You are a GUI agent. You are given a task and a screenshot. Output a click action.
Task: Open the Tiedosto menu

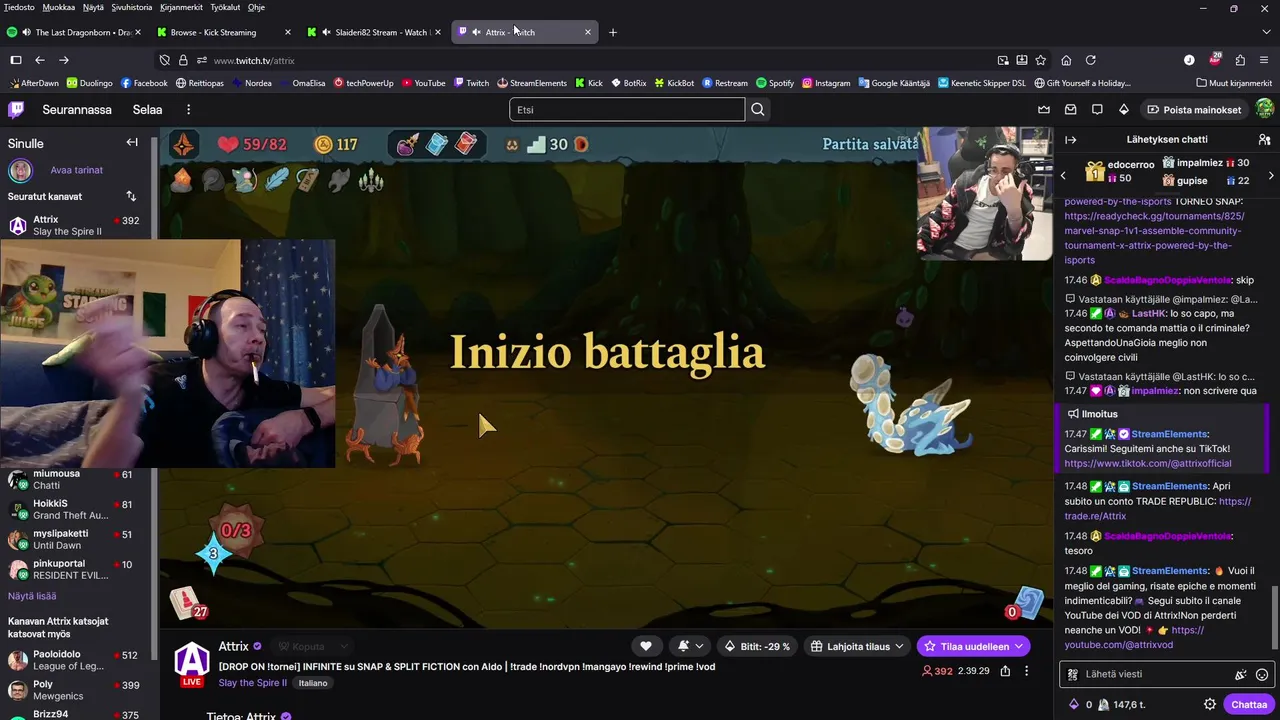click(x=19, y=7)
